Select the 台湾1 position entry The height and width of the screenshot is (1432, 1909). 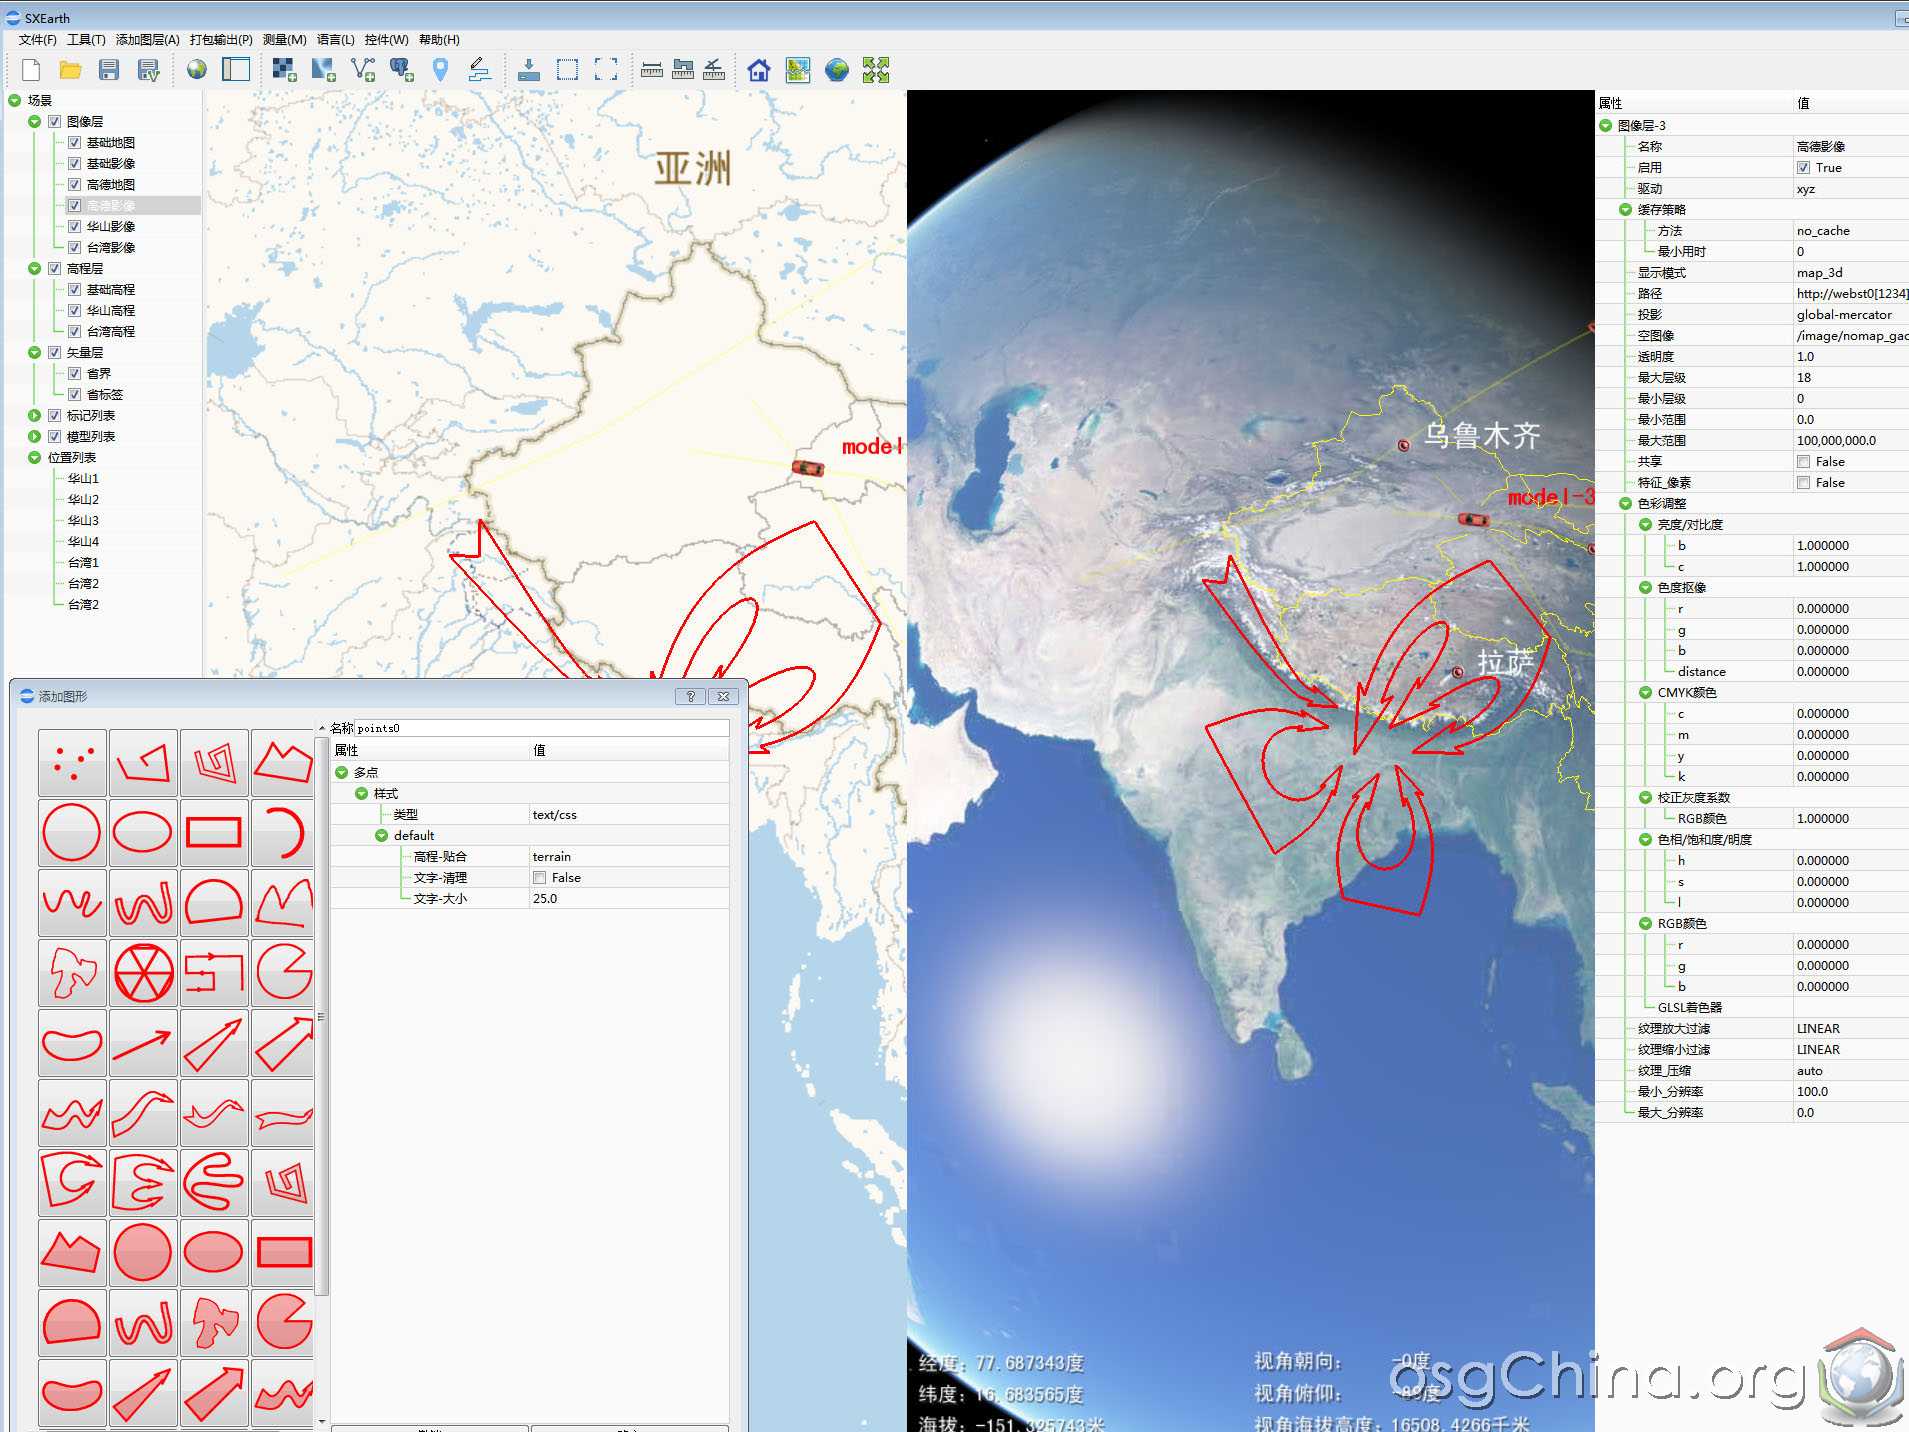click(x=83, y=563)
